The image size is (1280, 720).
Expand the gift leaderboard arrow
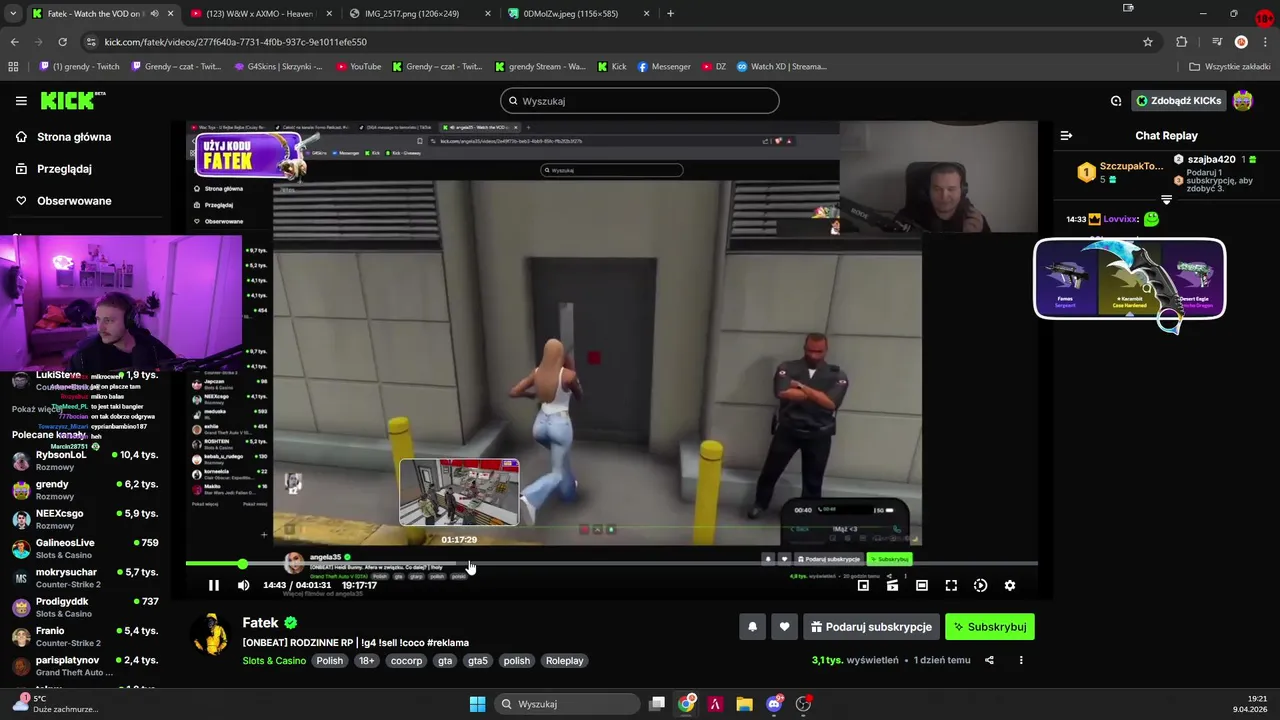point(1166,200)
